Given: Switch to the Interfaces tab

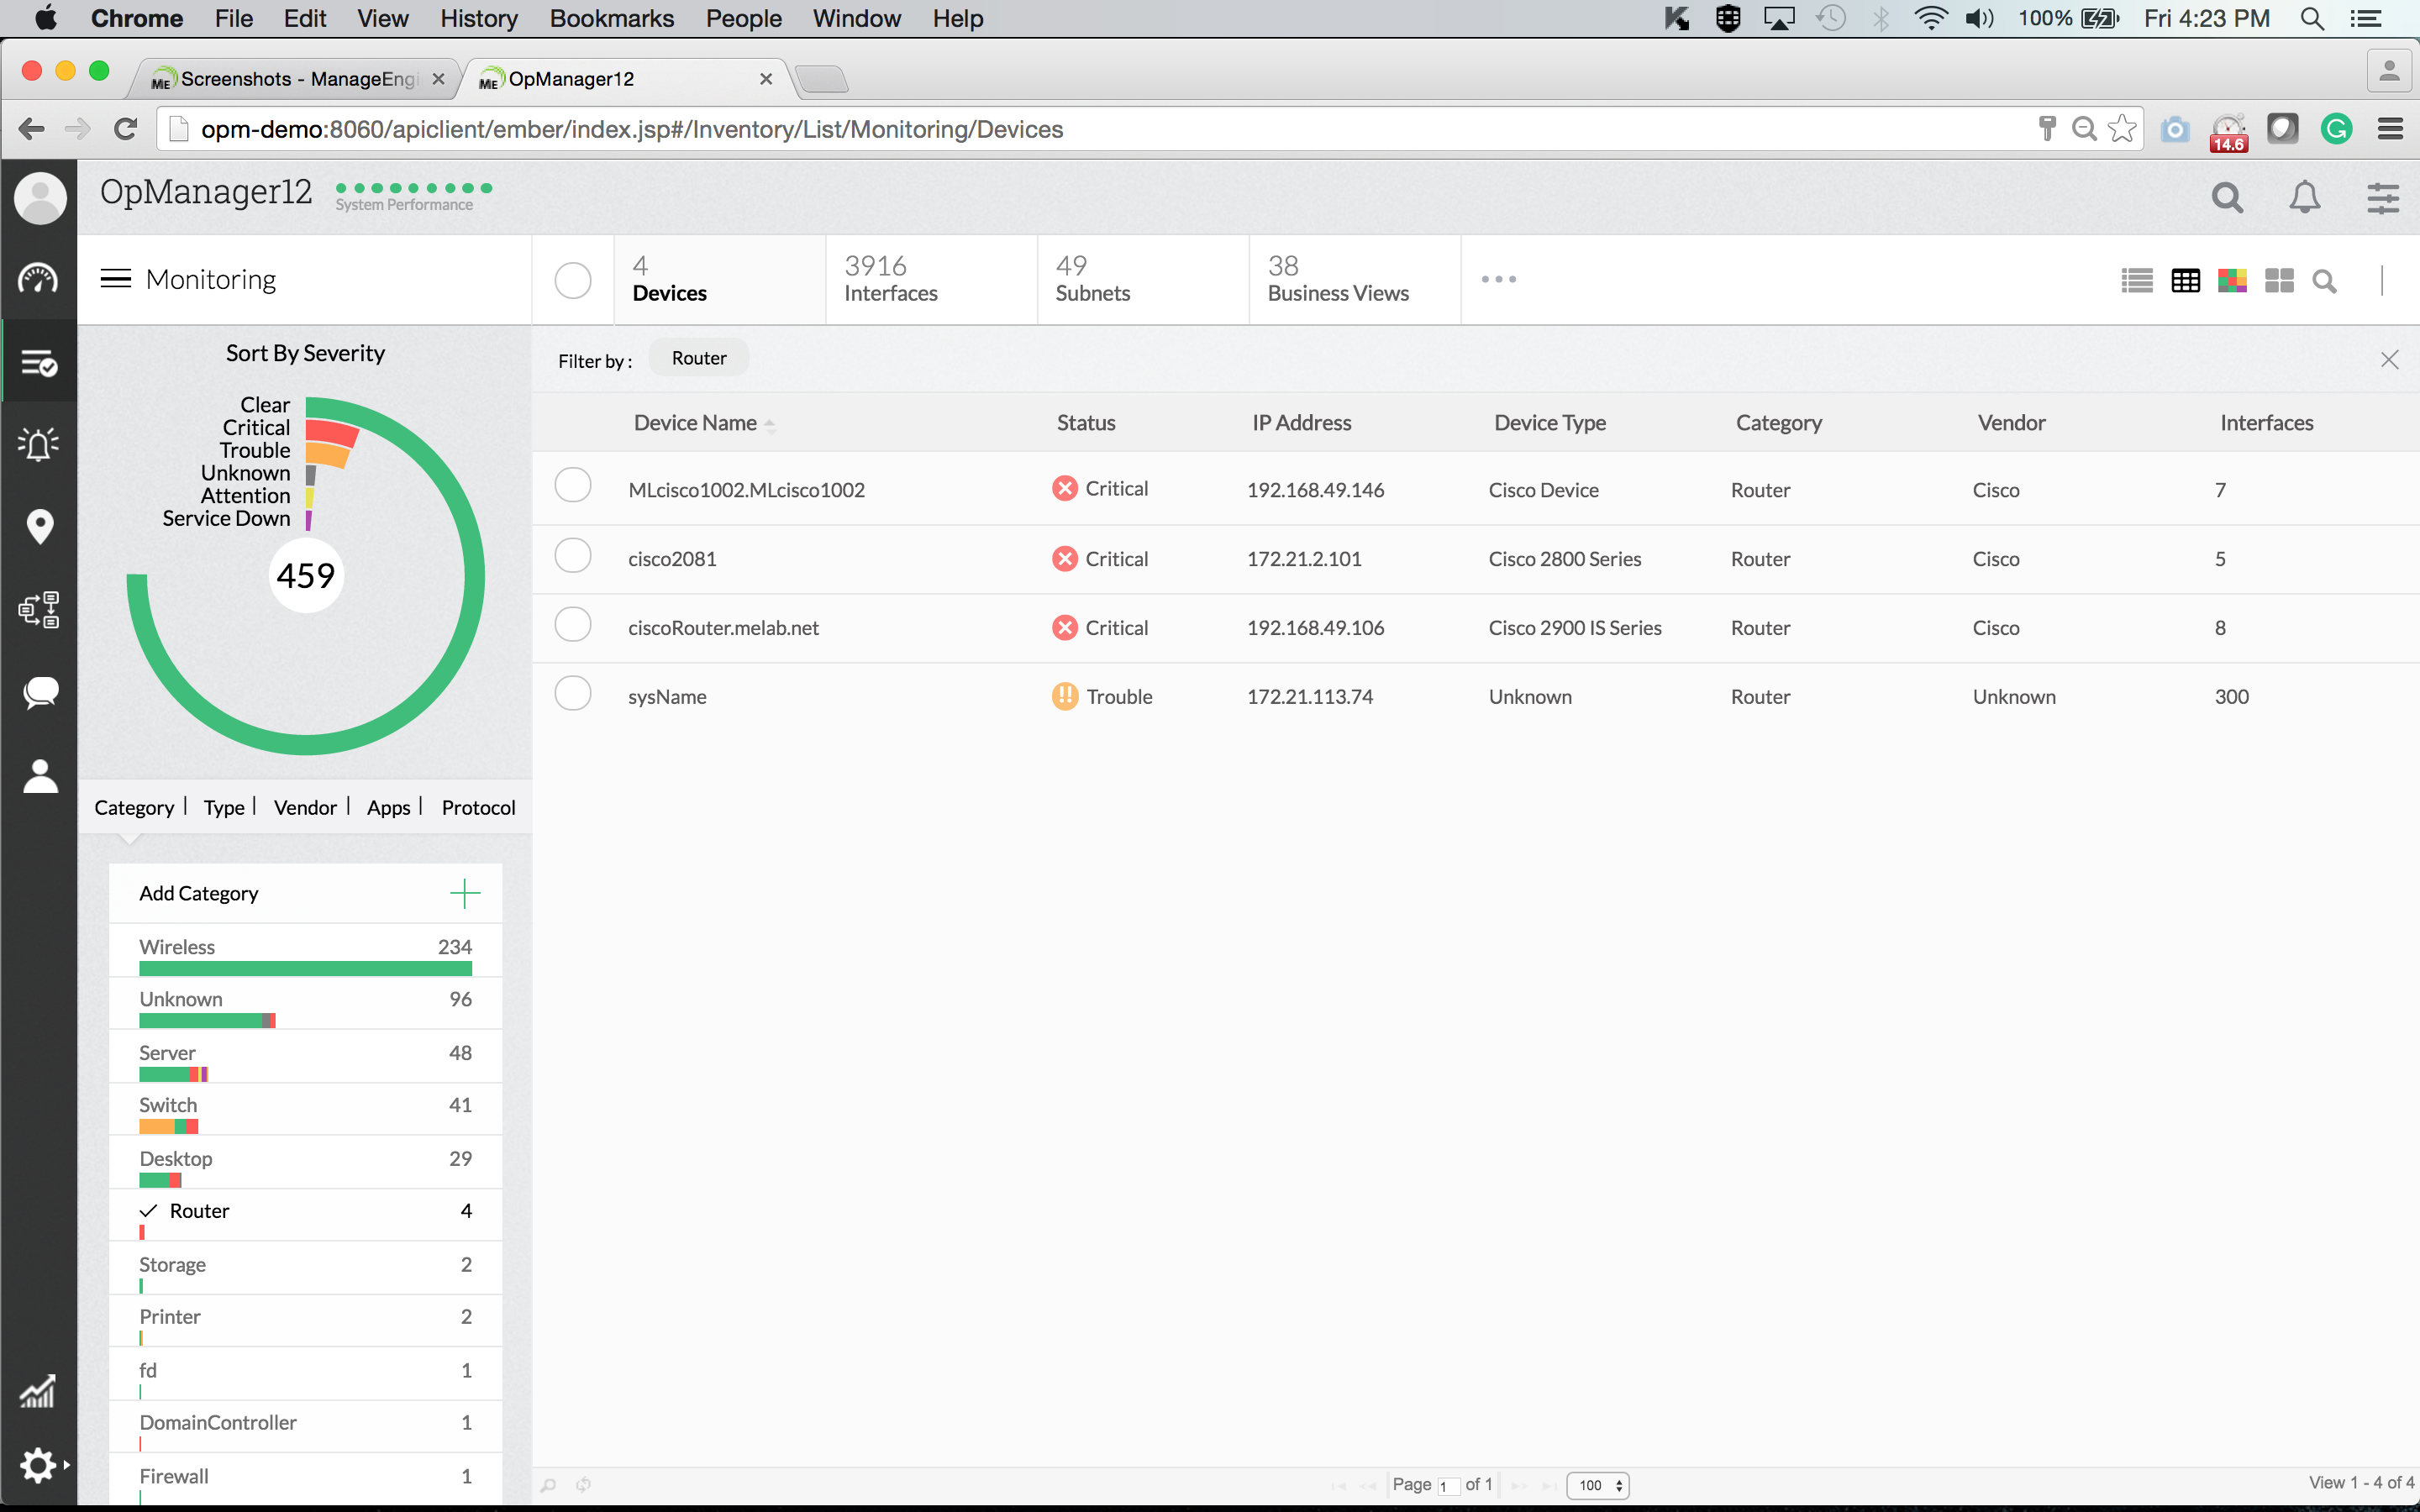Looking at the screenshot, I should coord(890,279).
